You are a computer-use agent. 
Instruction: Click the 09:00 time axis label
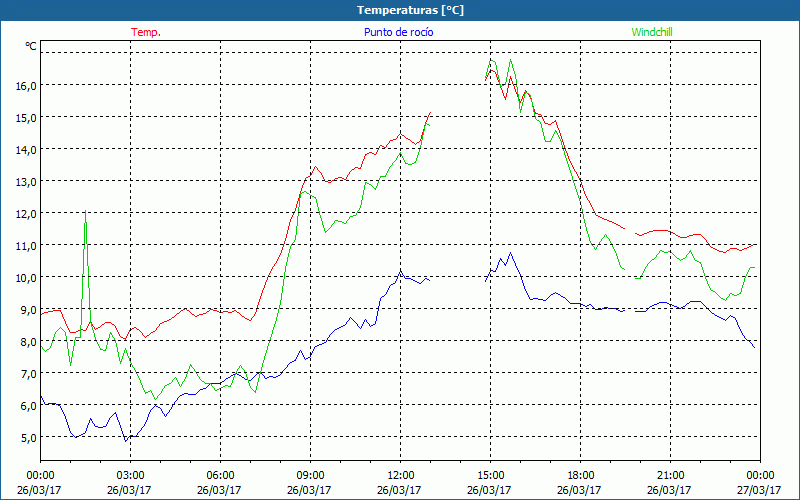coord(310,476)
